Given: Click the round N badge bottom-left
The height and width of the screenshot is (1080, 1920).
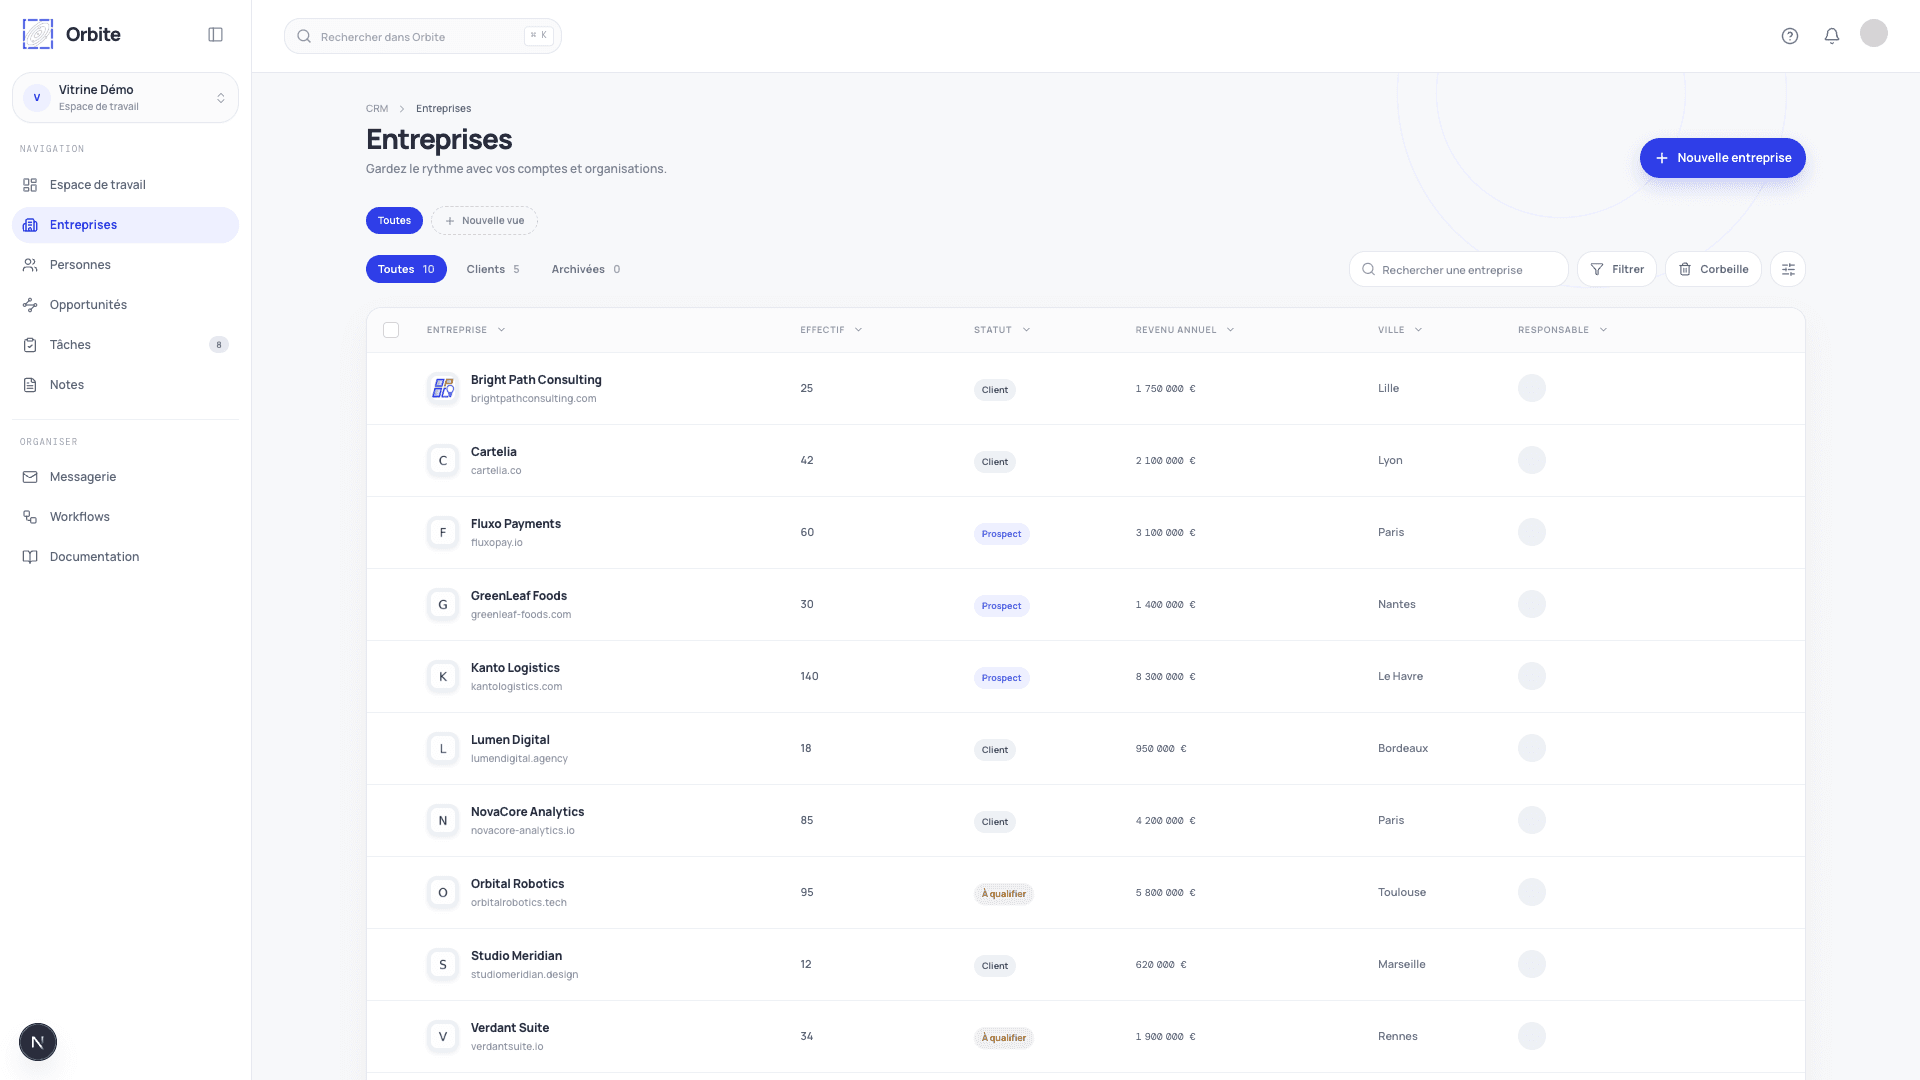Looking at the screenshot, I should coord(38,1042).
